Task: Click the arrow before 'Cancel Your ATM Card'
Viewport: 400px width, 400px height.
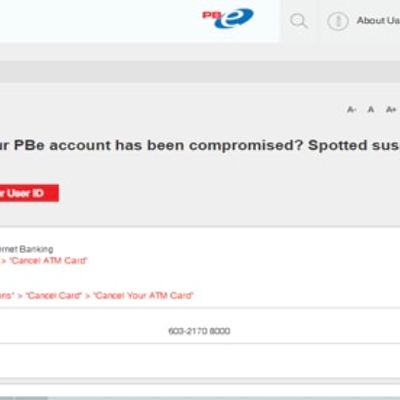Action: tap(88, 296)
